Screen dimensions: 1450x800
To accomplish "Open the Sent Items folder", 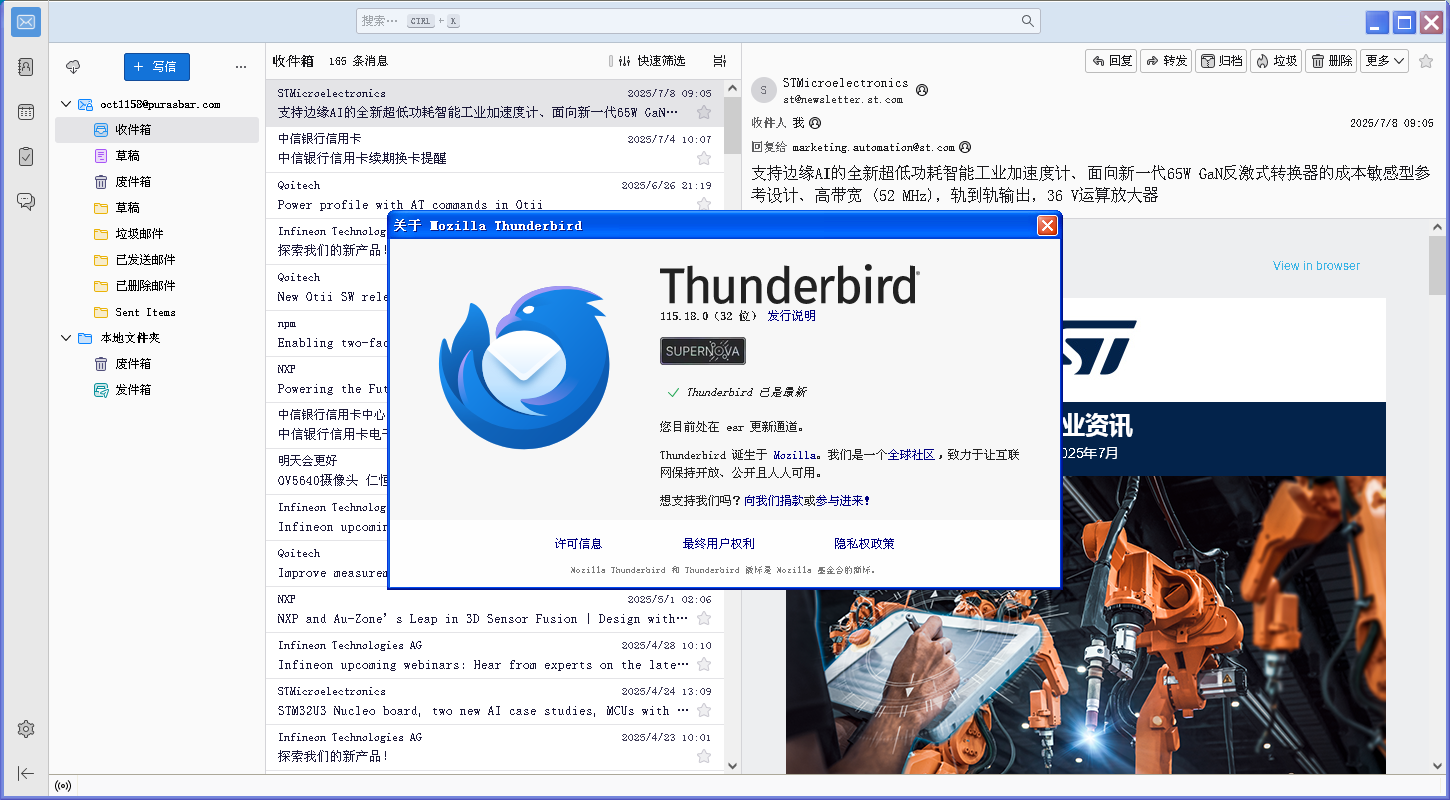I will coord(157,312).
